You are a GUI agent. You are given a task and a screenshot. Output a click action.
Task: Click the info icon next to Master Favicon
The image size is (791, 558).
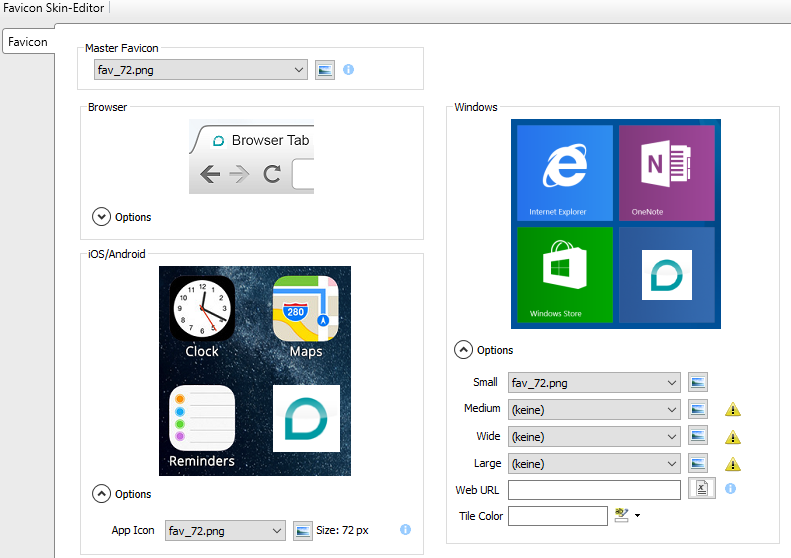point(349,70)
